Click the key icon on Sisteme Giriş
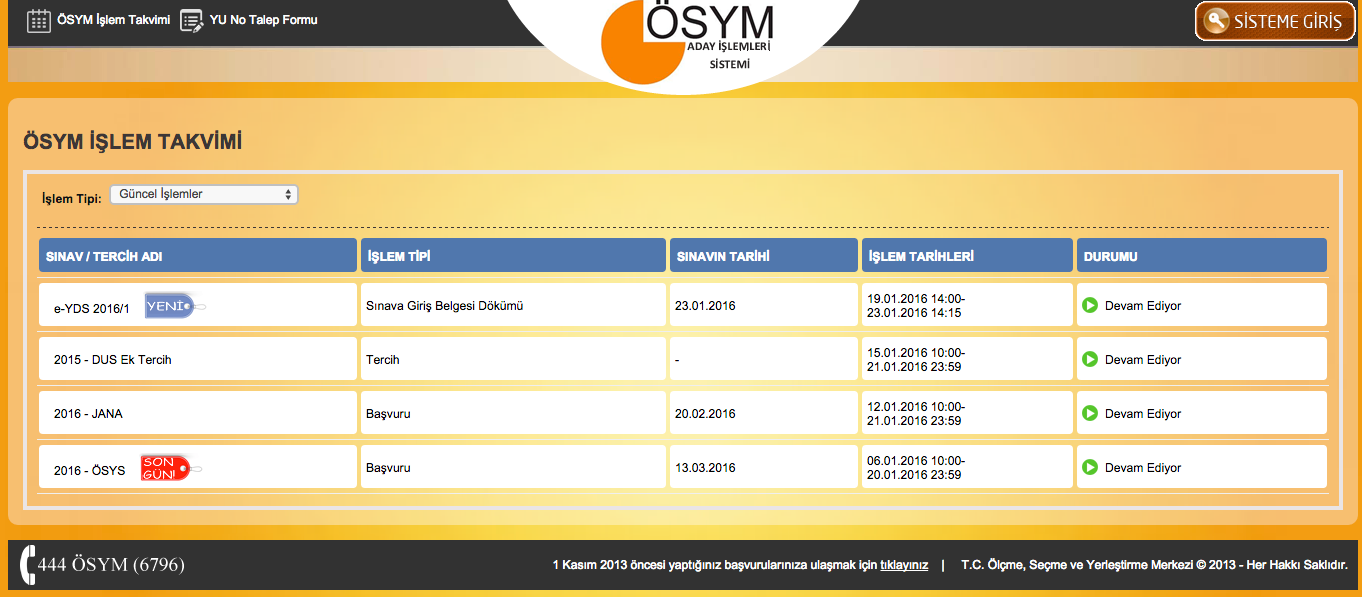Screen dimensions: 1362x597 (1216, 21)
